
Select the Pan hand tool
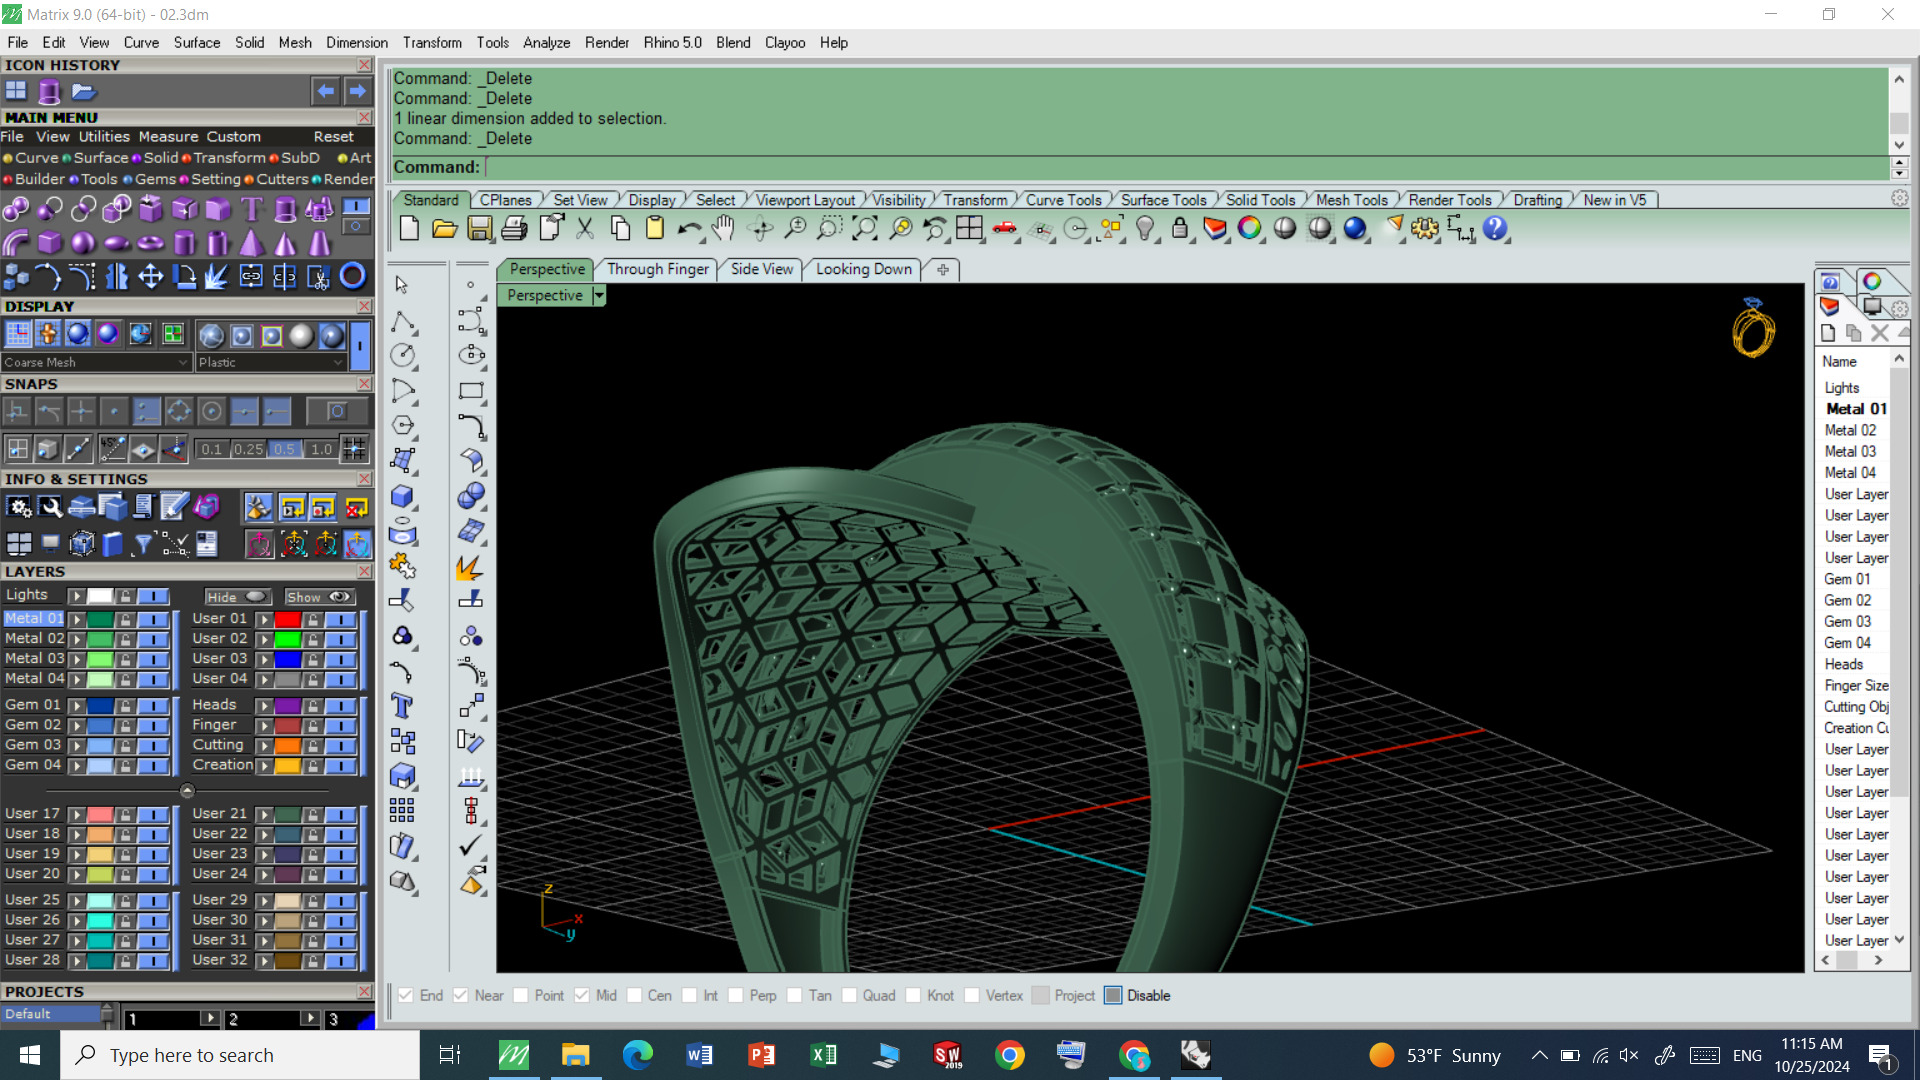click(x=723, y=229)
